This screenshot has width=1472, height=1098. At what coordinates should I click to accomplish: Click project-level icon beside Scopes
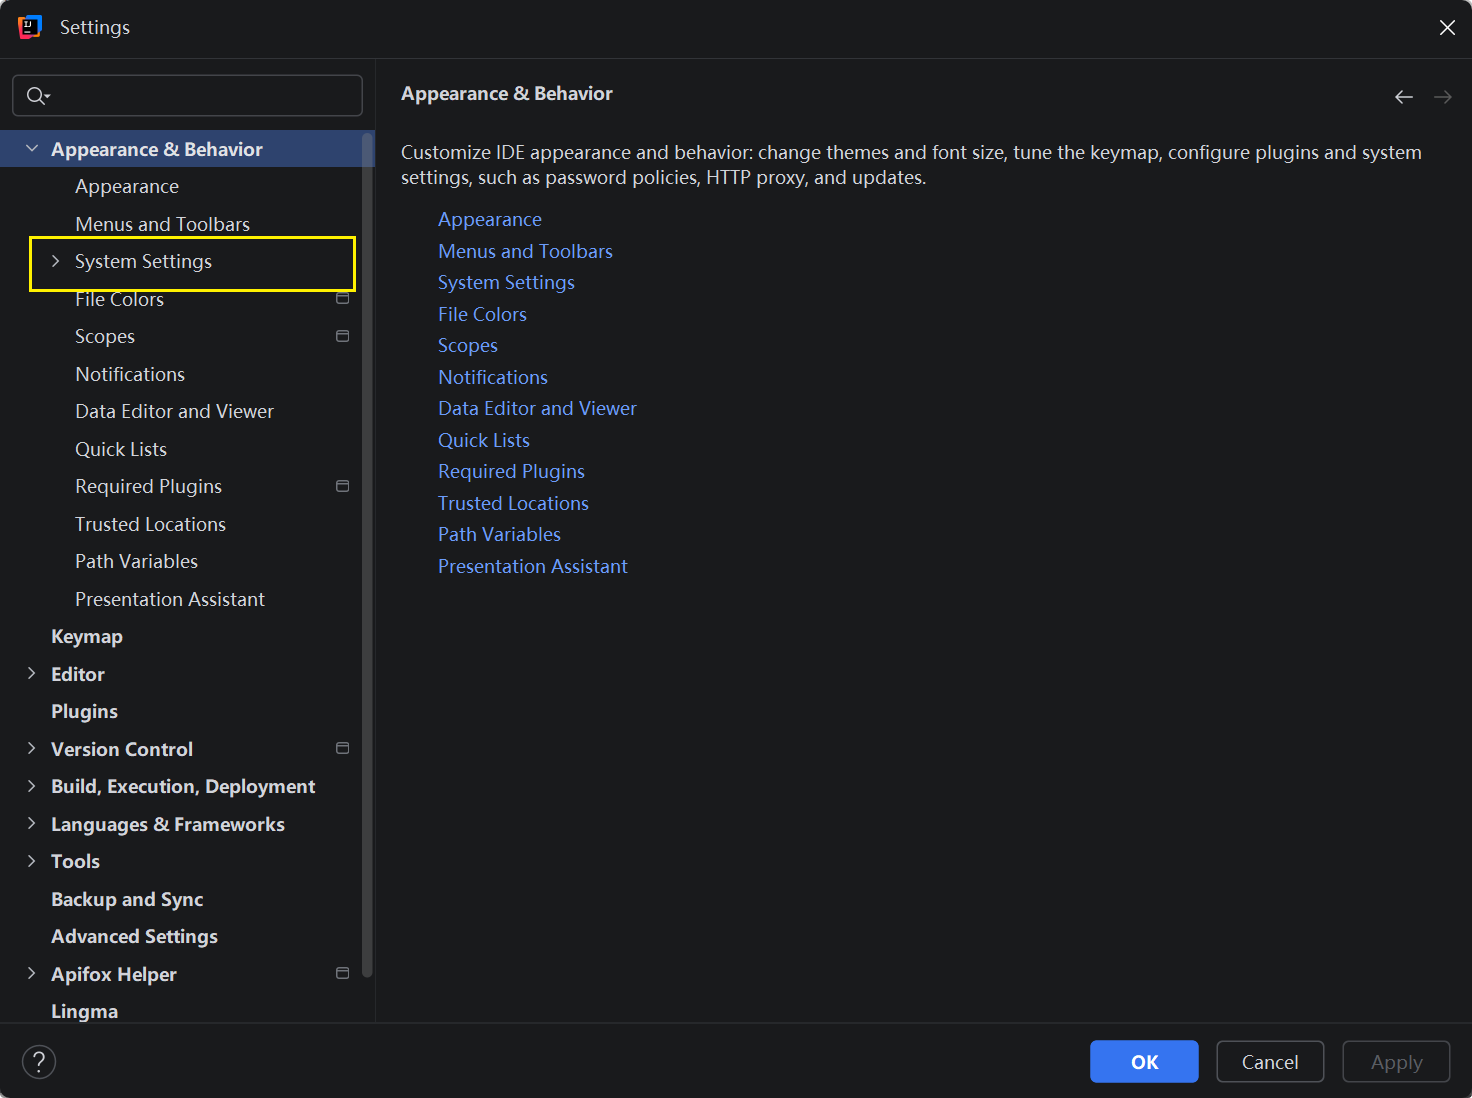[x=342, y=337]
